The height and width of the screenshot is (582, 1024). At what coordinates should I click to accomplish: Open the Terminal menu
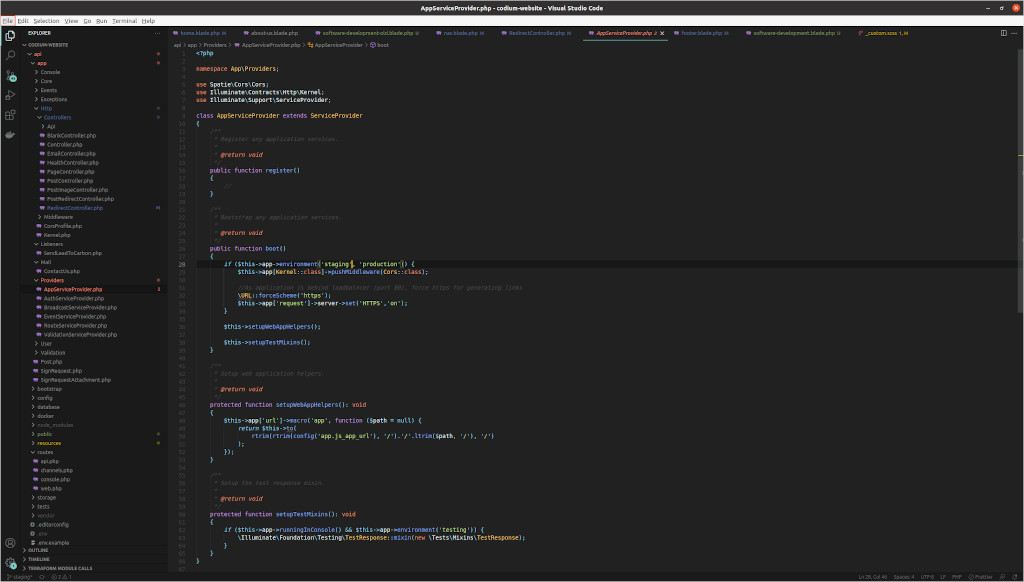(125, 21)
